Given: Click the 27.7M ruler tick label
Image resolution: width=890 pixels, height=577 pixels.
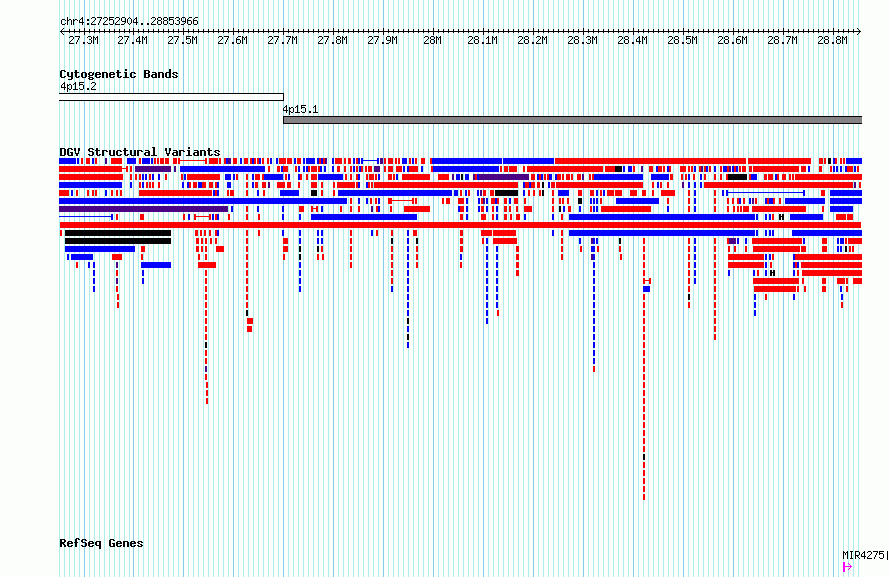Looking at the screenshot, I should [282, 40].
